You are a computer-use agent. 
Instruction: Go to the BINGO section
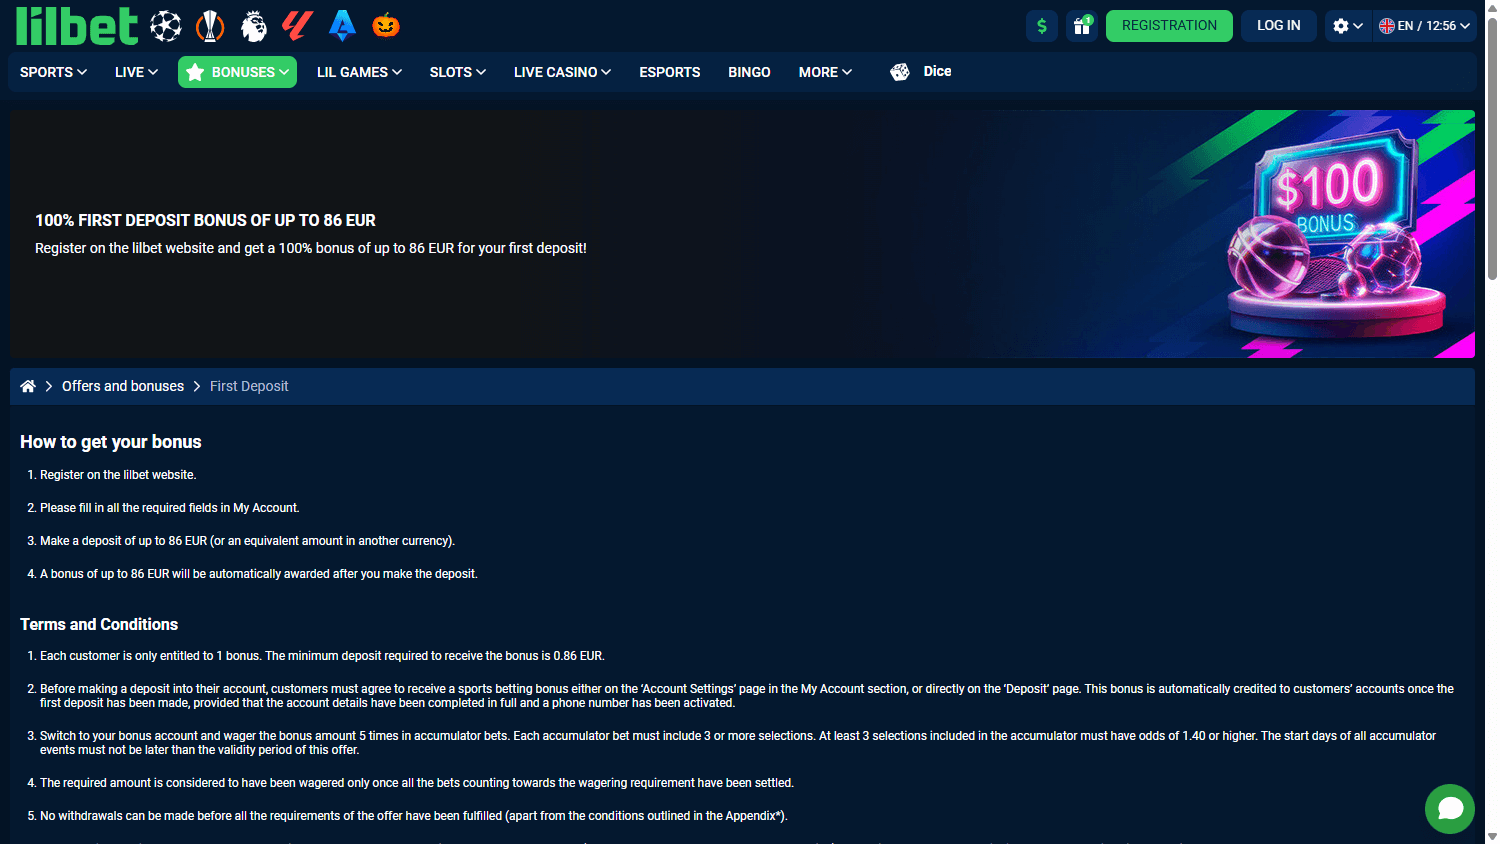[x=749, y=72]
